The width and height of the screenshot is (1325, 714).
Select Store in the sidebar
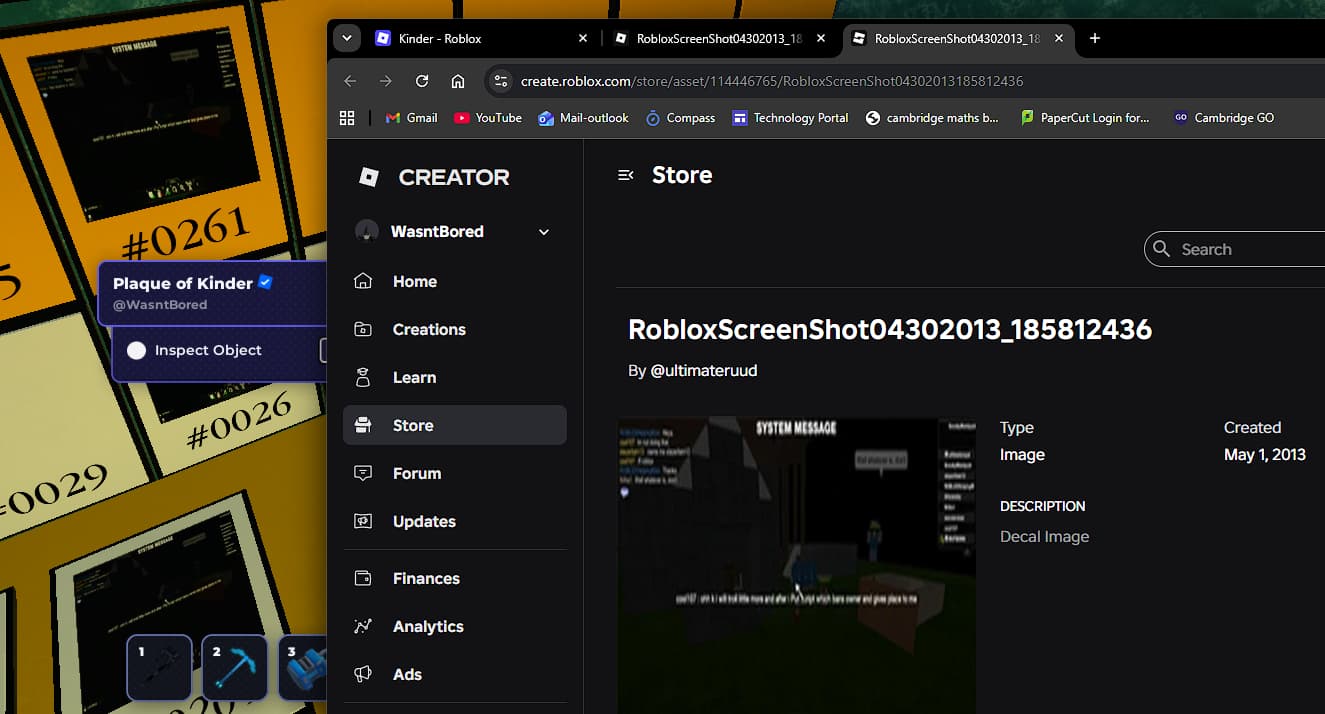click(454, 425)
